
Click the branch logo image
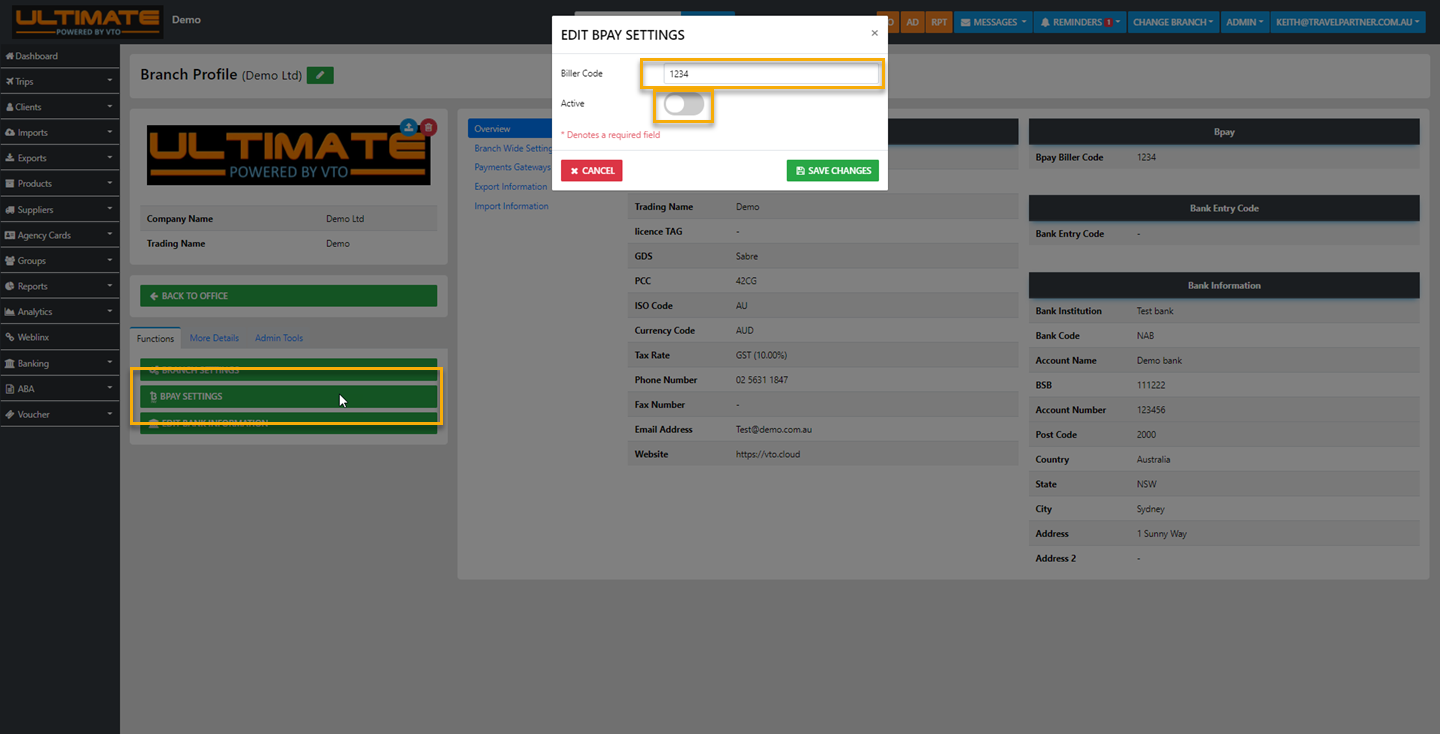point(289,156)
